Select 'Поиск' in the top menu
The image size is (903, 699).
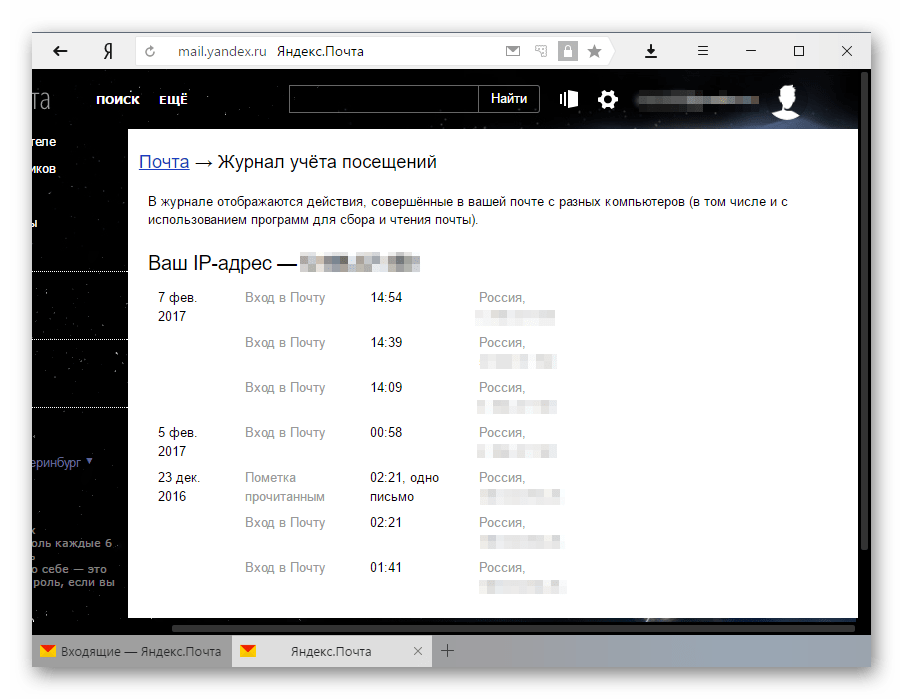click(118, 100)
